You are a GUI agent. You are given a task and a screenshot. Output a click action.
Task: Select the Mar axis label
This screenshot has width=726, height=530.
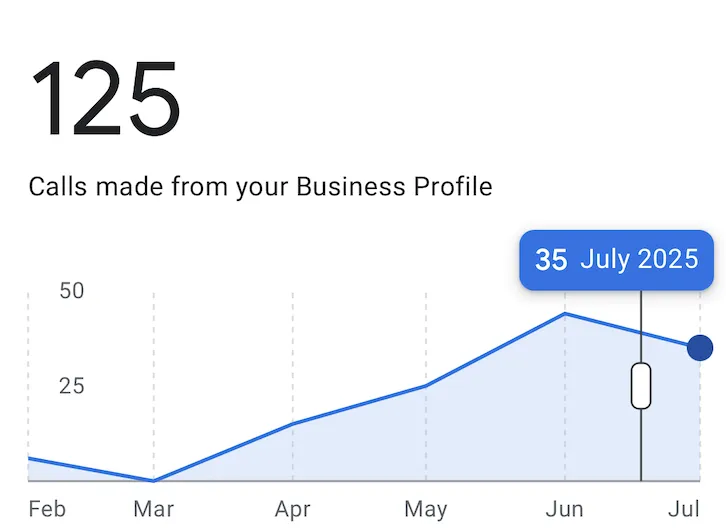[x=154, y=509]
